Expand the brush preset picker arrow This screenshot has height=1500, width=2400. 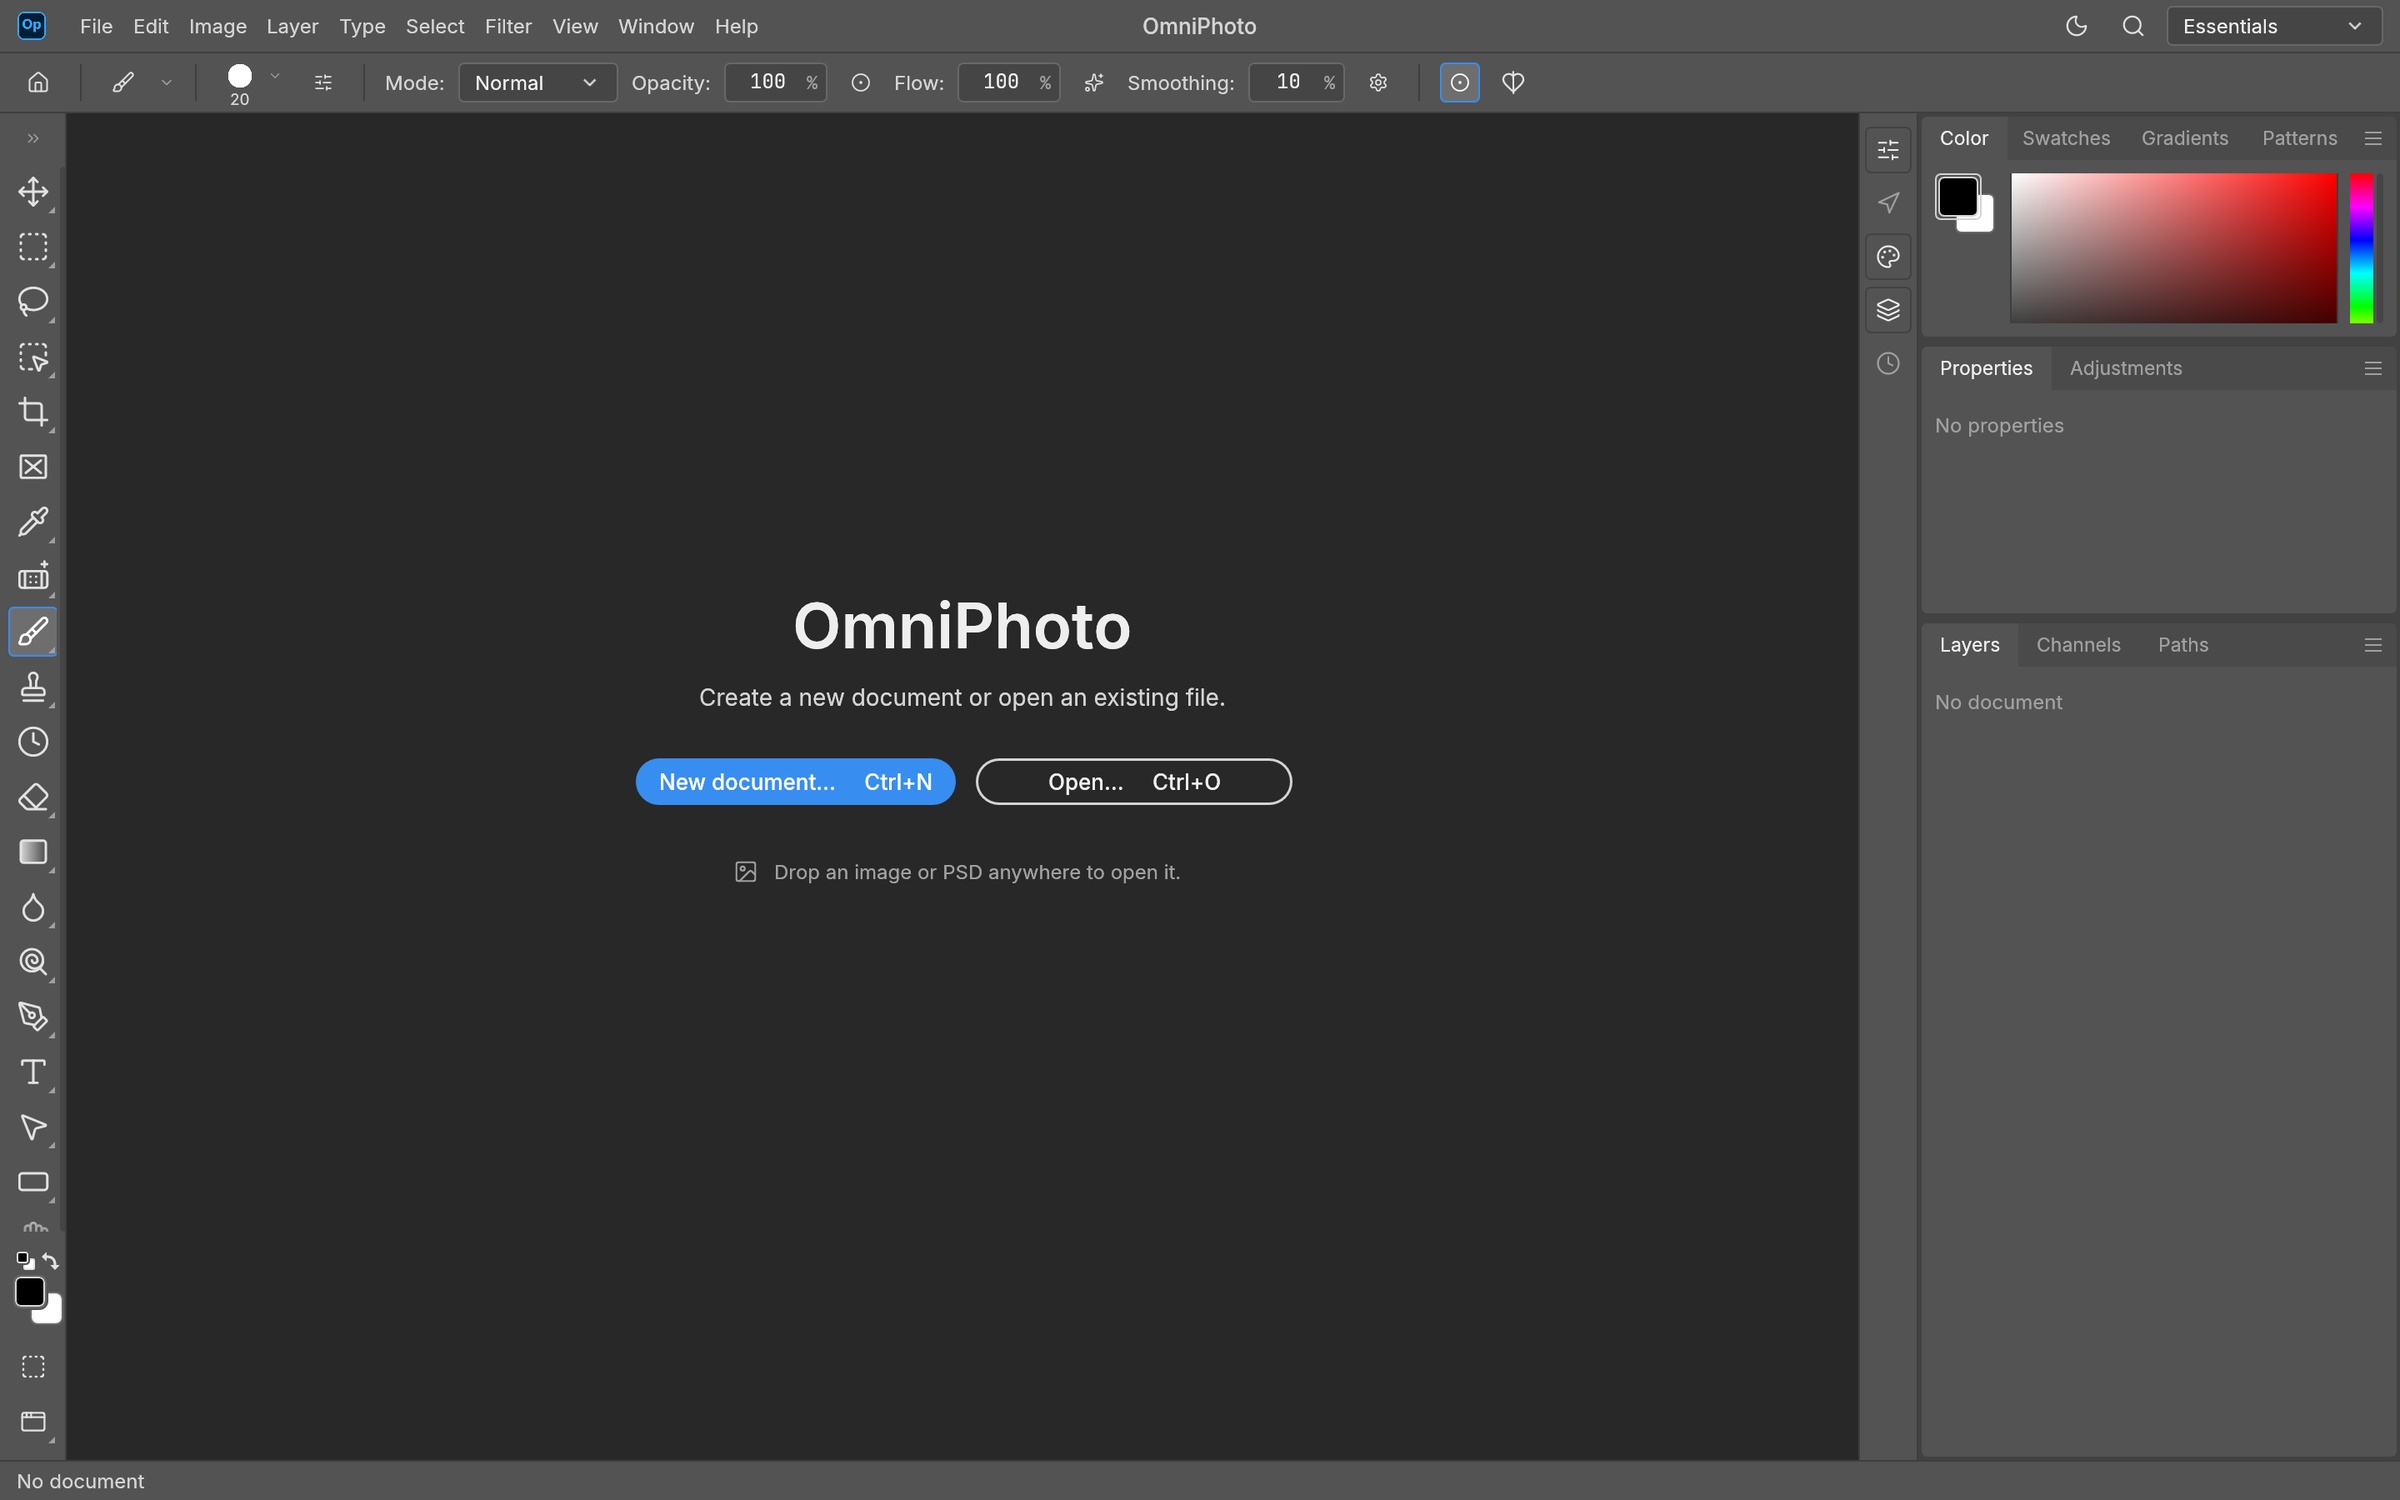pyautogui.click(x=275, y=76)
